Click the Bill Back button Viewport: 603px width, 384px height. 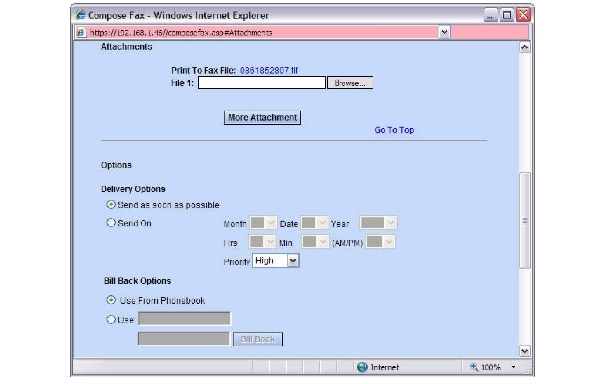pos(258,339)
